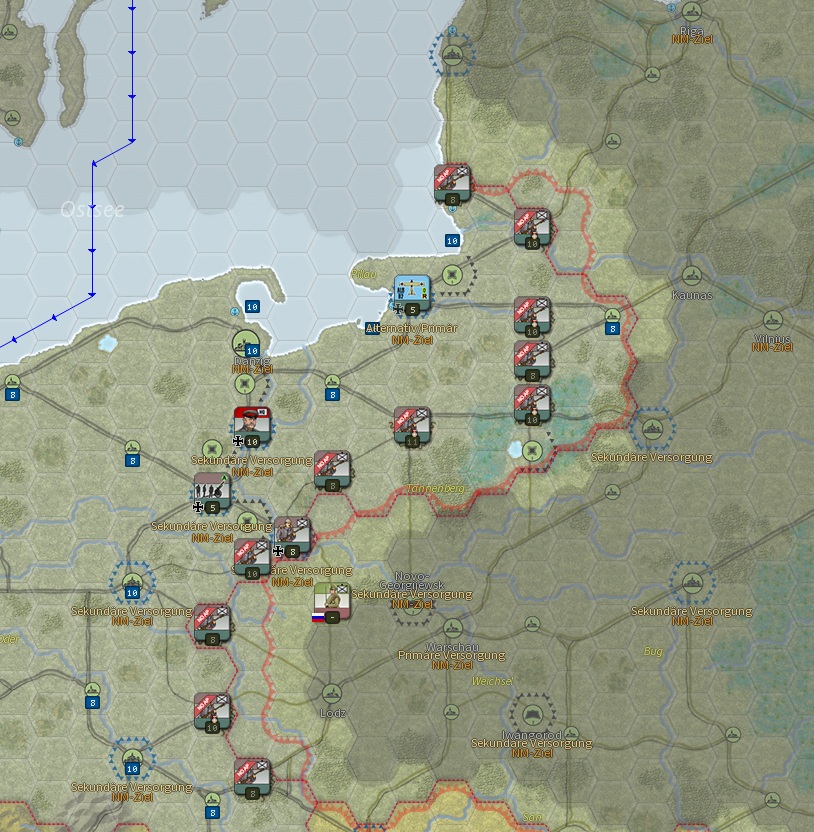814x832 pixels.
Task: Click the ringed city with supply 10 above the bottom-left Sekundäre Versorgung label
Action: (x=132, y=759)
